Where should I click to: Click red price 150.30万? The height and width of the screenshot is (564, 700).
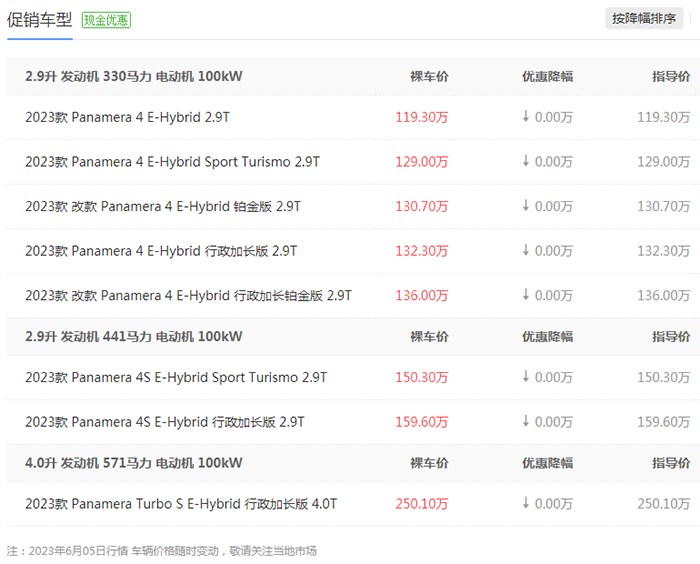[421, 377]
